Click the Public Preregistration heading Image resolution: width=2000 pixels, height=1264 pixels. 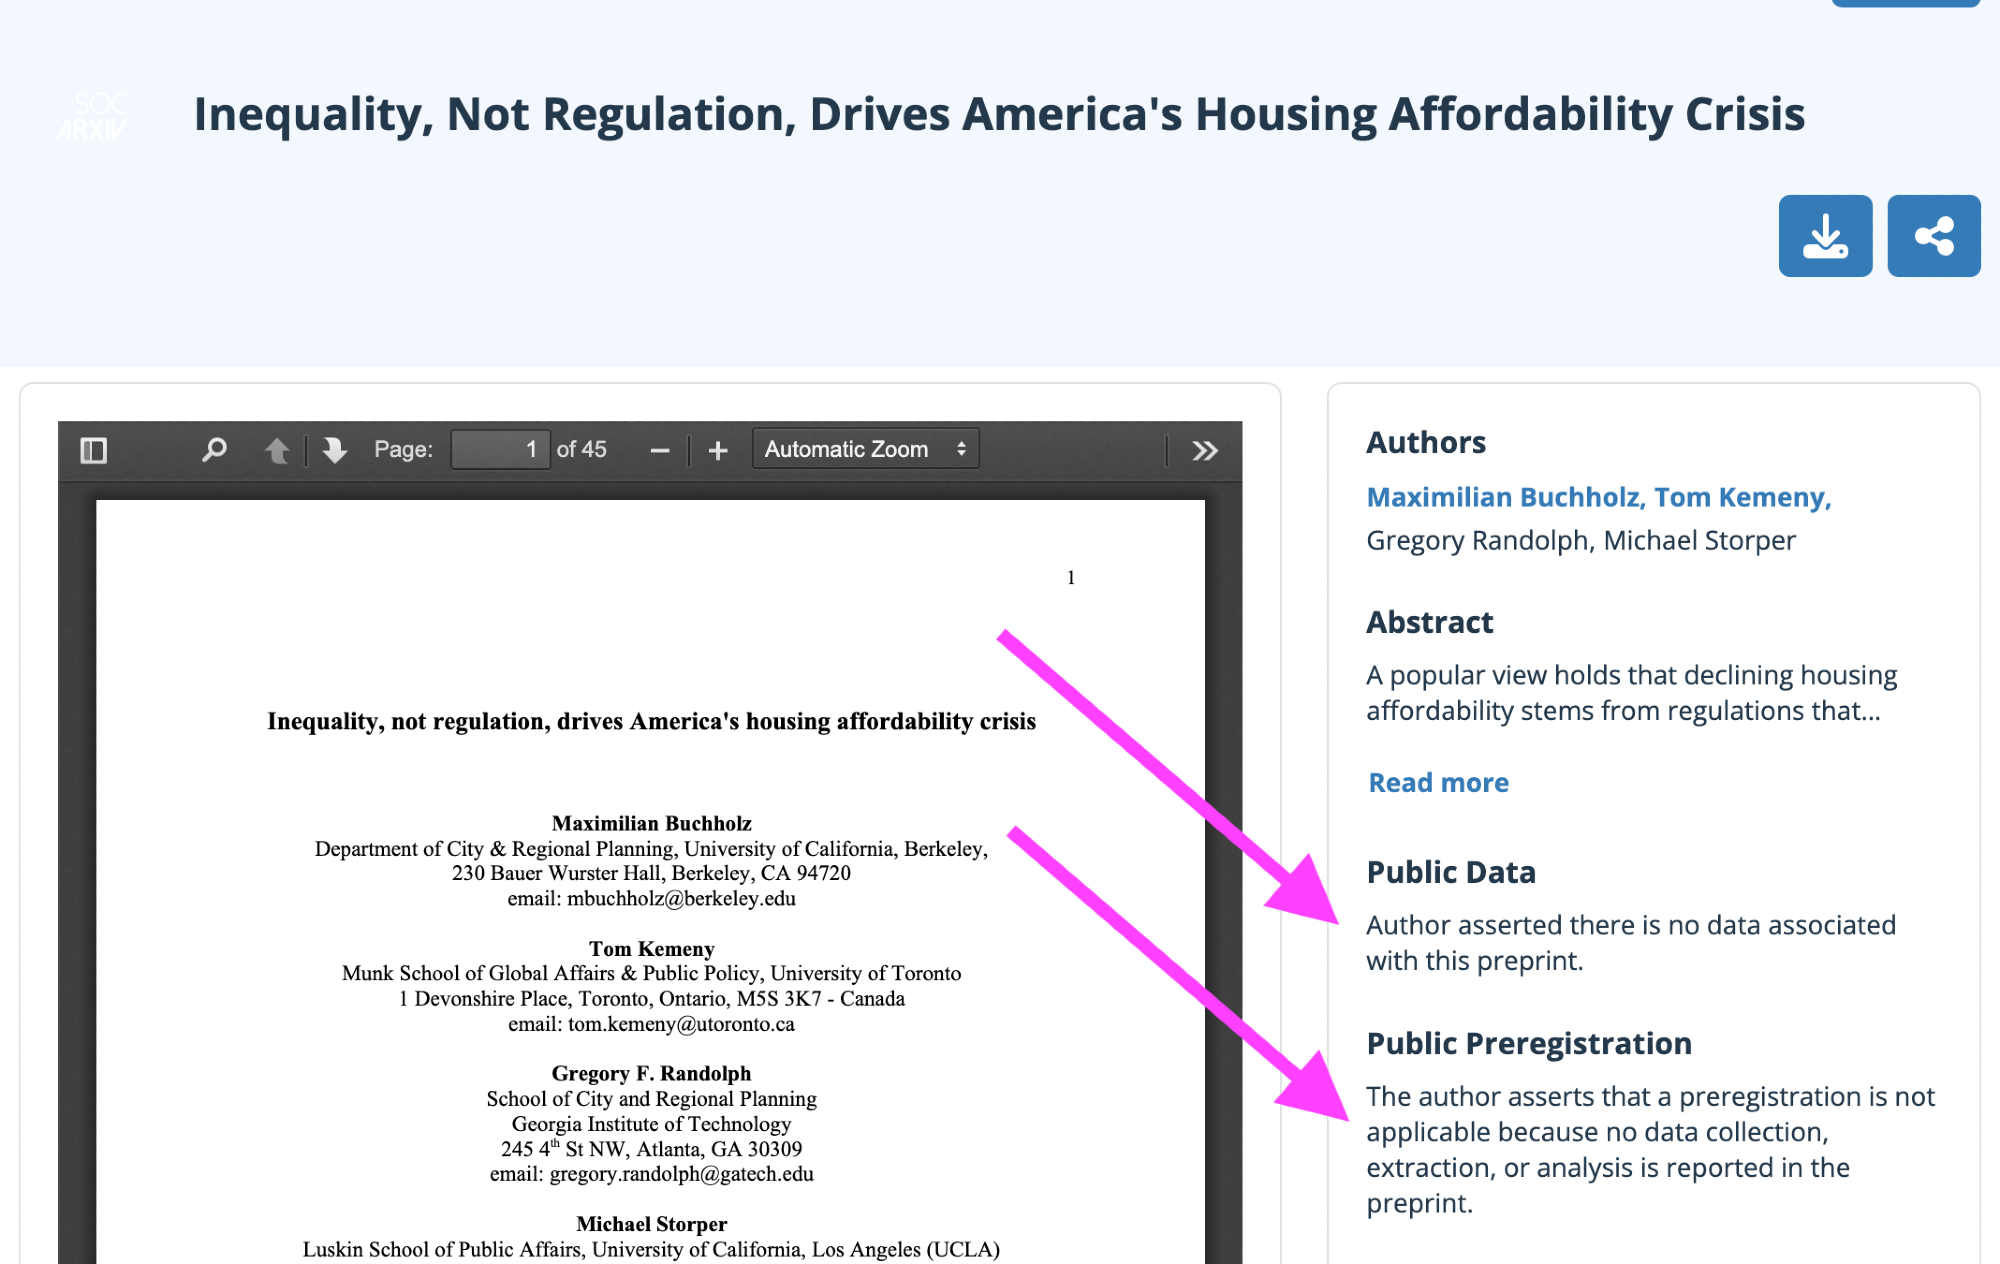[x=1528, y=1043]
